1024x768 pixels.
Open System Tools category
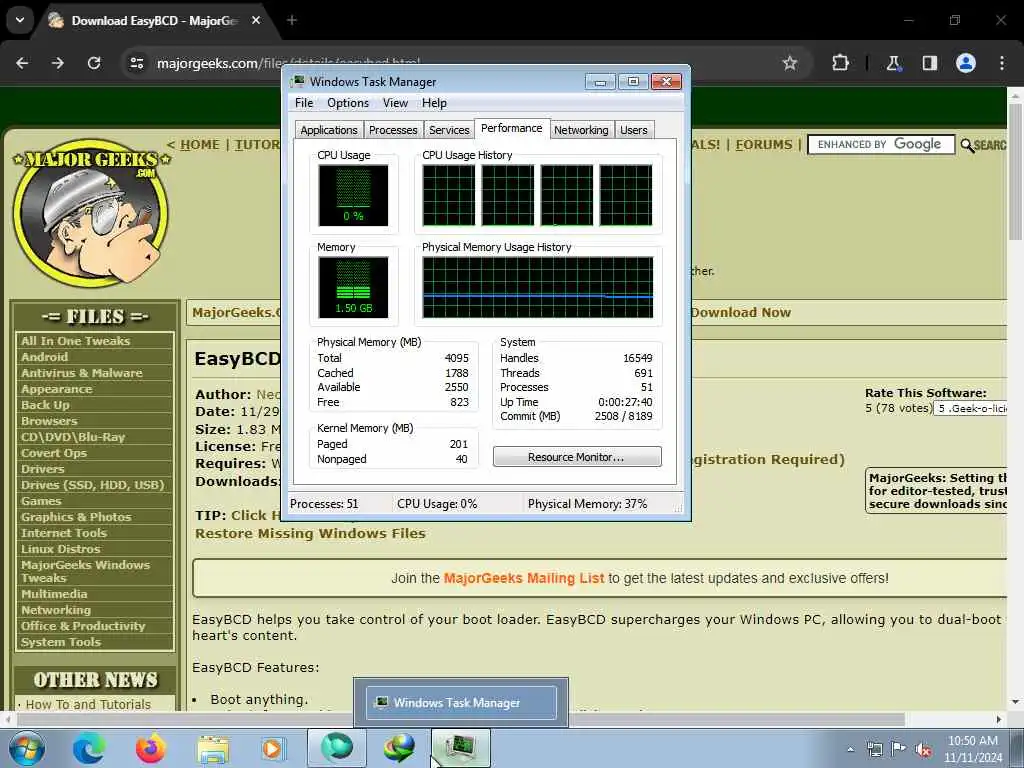pyautogui.click(x=61, y=642)
